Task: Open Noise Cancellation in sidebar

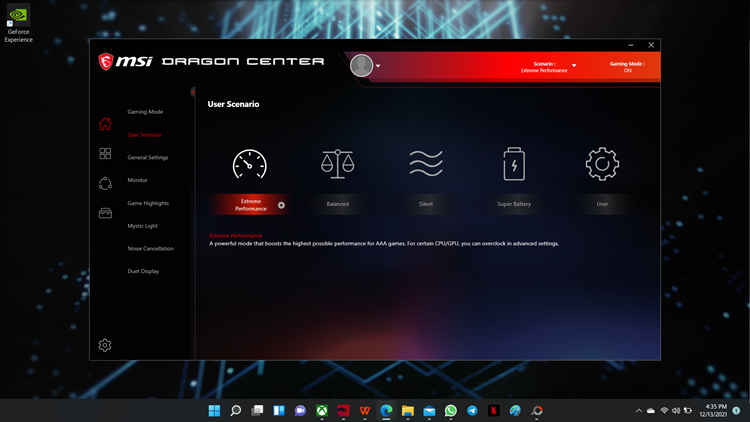Action: [151, 249]
